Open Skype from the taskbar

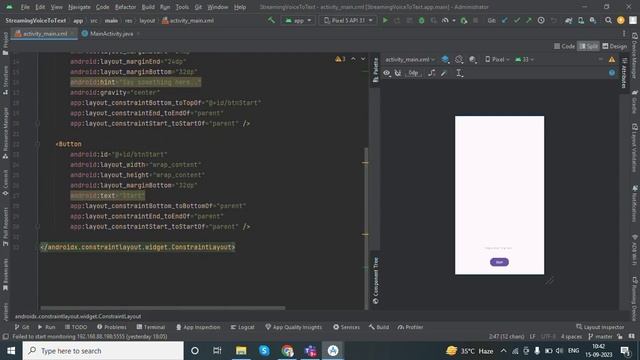click(x=264, y=351)
